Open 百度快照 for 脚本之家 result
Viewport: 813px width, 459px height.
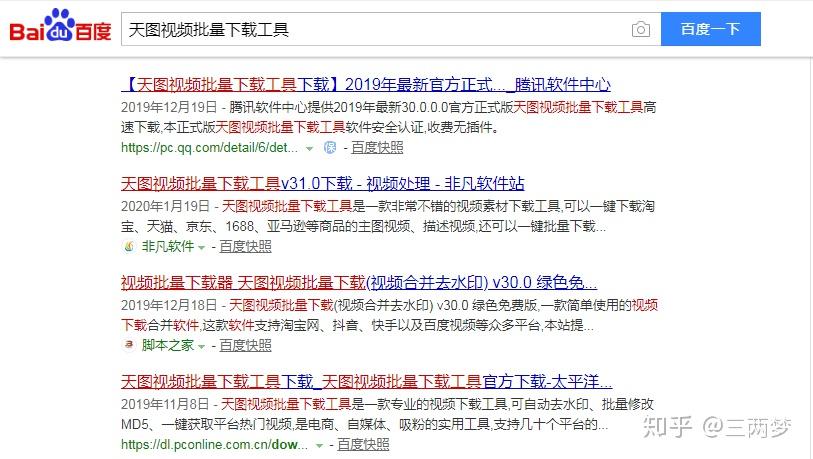[x=245, y=345]
